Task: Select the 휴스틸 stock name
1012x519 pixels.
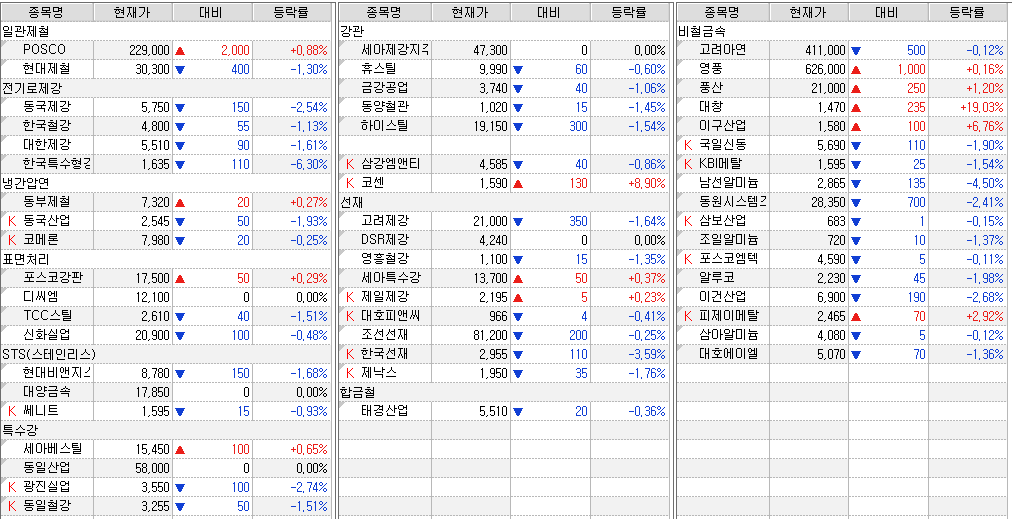Action: pyautogui.click(x=379, y=69)
